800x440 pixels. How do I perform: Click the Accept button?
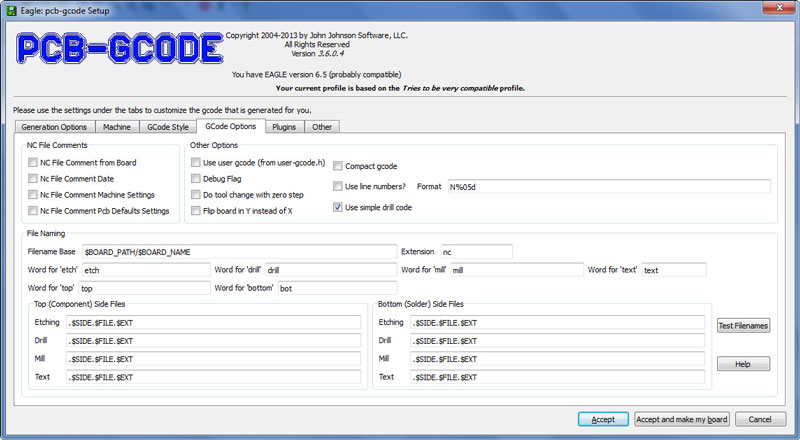(603, 419)
